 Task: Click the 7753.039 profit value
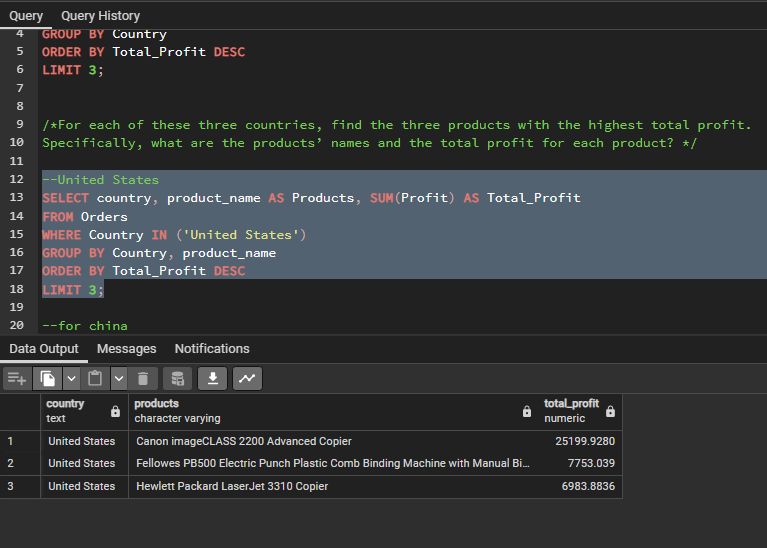pyautogui.click(x=591, y=463)
